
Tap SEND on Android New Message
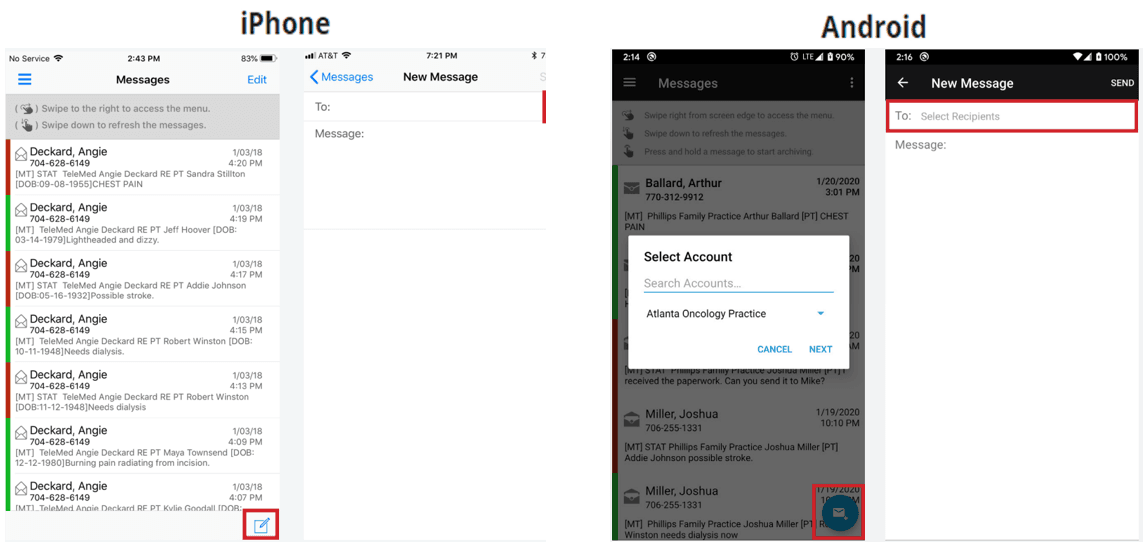tap(1122, 83)
